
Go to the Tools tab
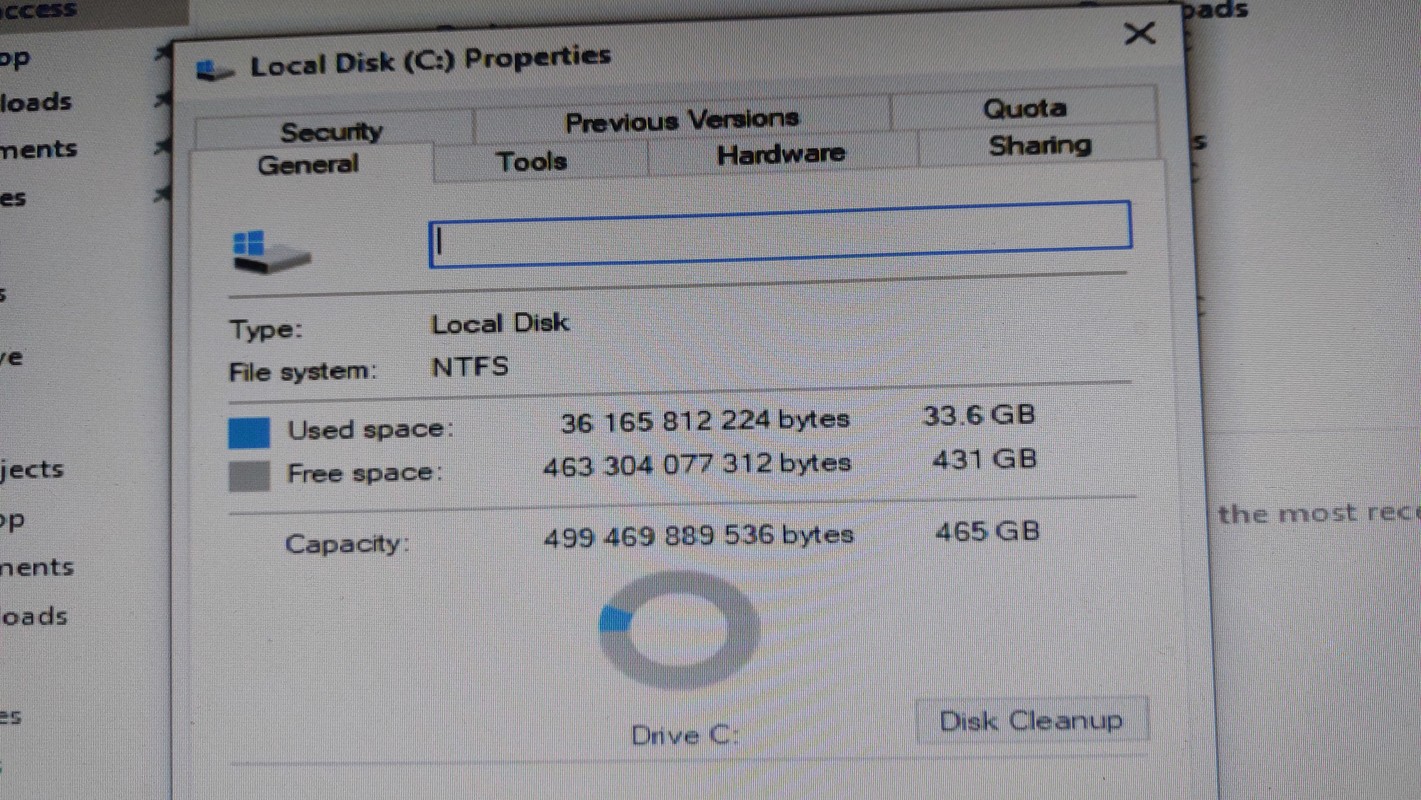[531, 161]
